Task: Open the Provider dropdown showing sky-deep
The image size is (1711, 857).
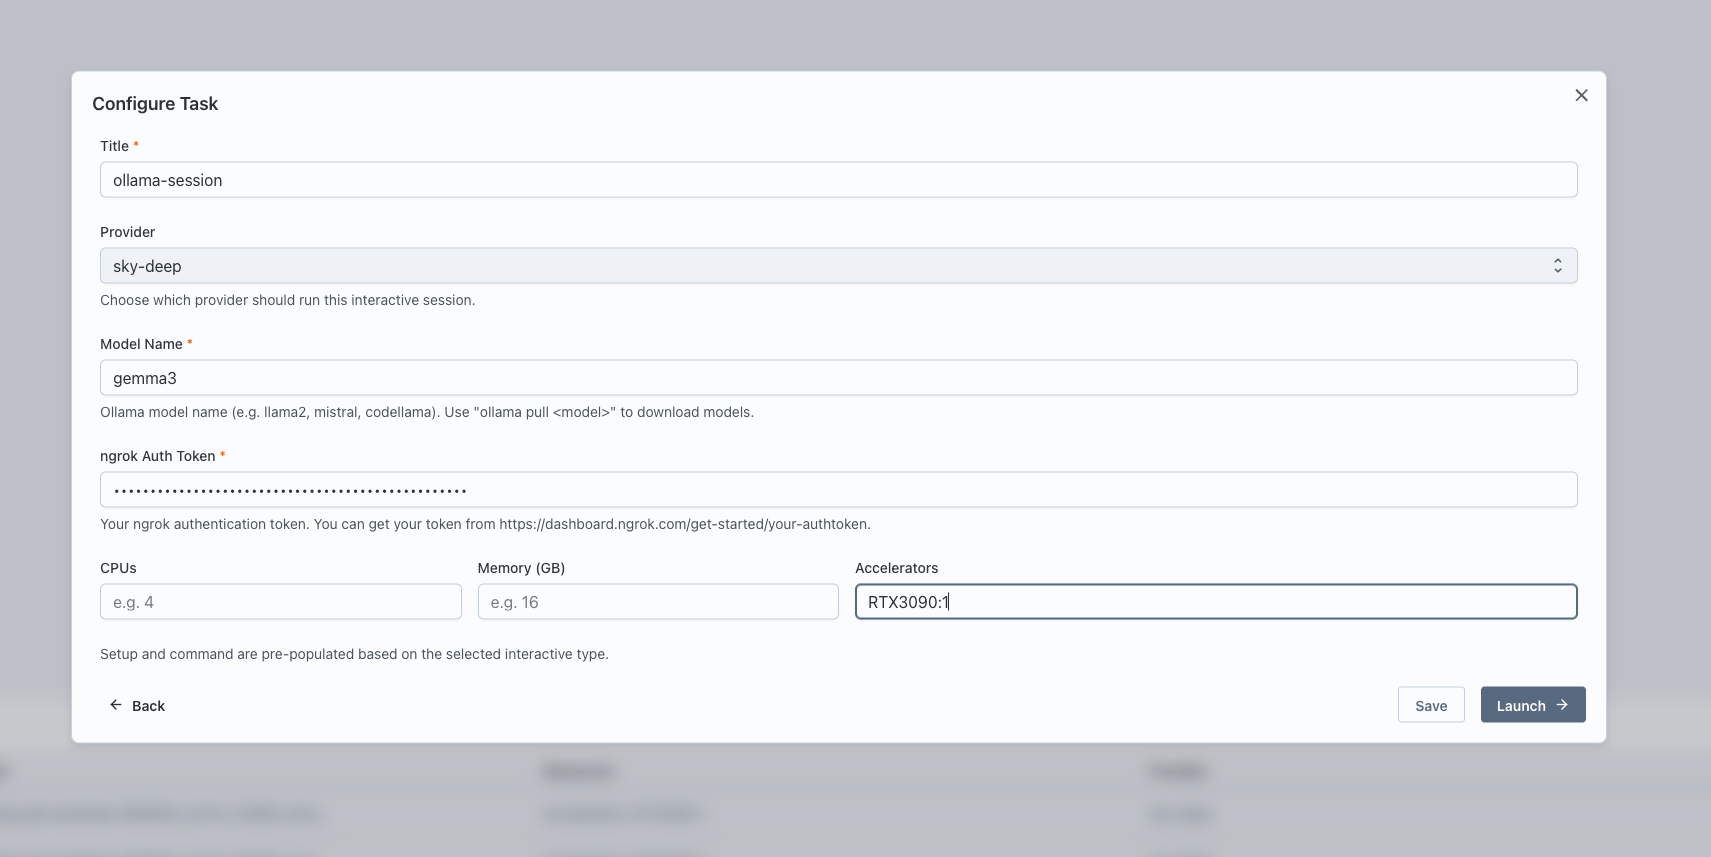Action: [x=838, y=266]
